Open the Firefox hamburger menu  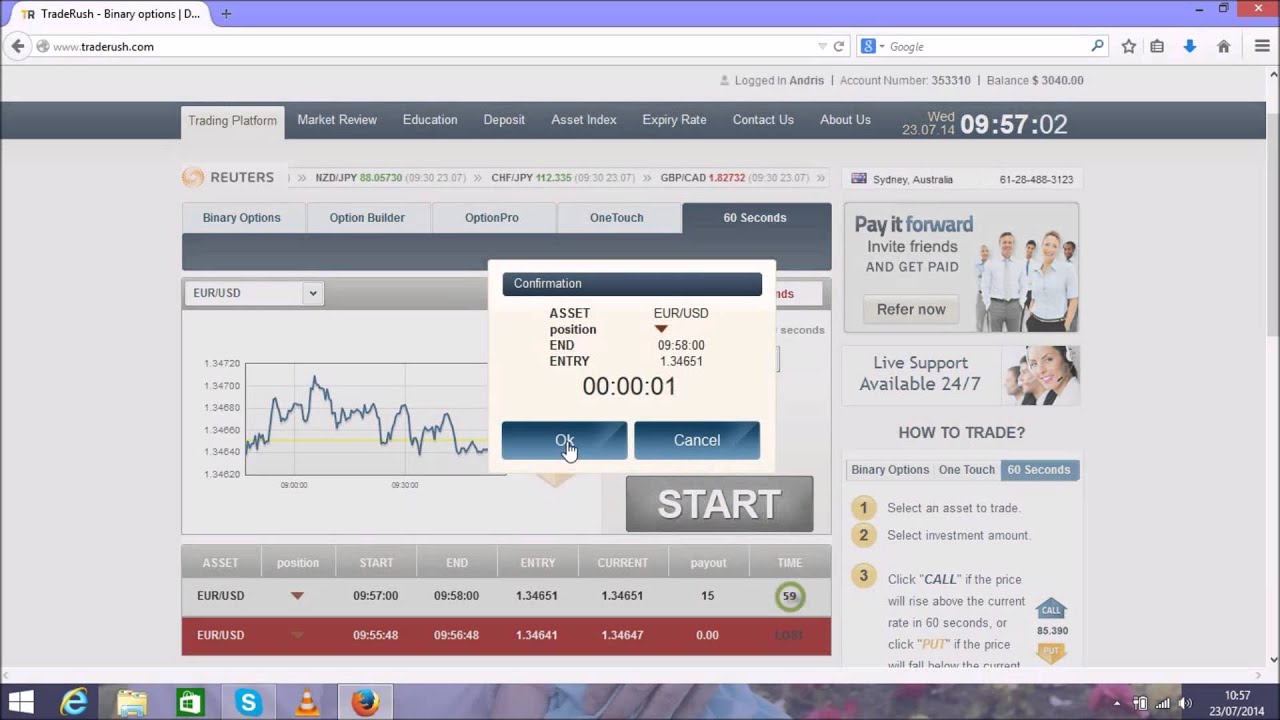[1262, 46]
